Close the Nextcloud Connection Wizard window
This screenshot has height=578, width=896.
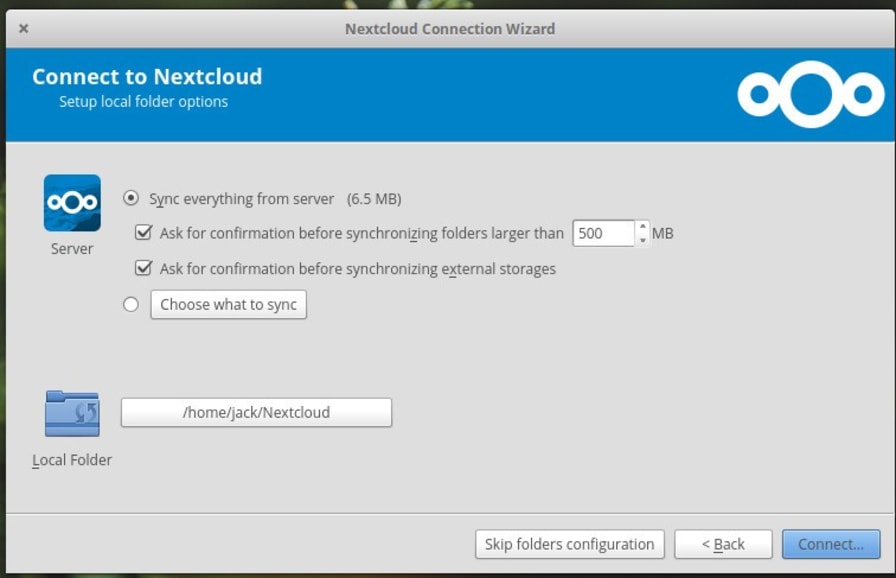(23, 28)
